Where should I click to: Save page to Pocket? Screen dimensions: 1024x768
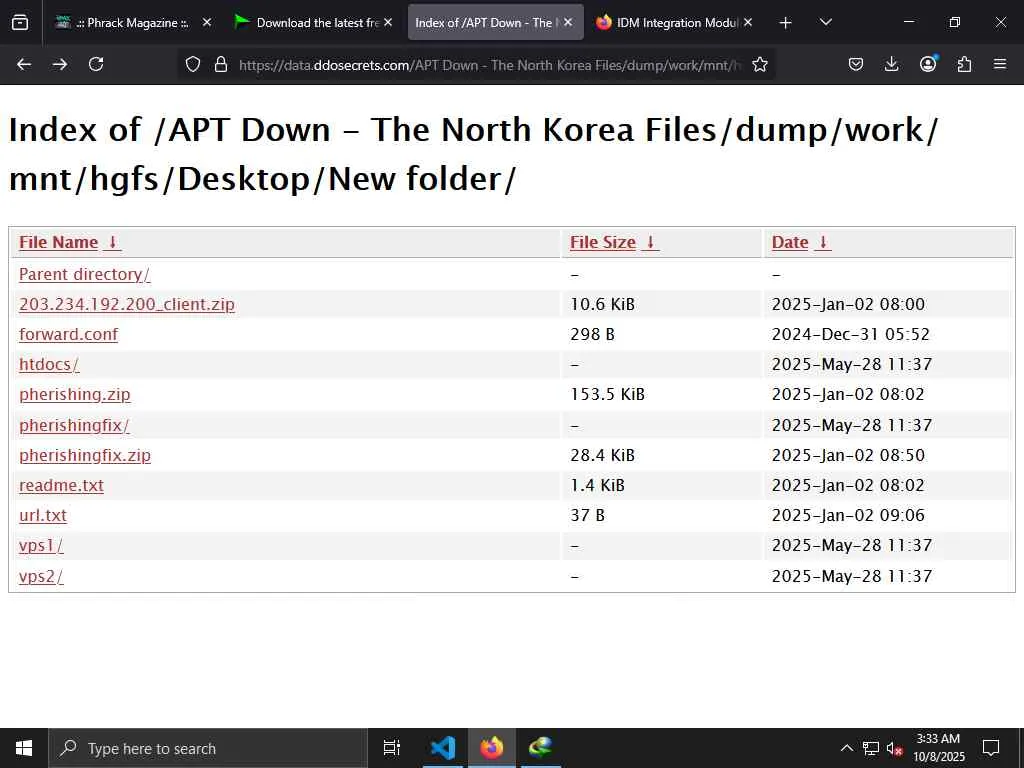(x=856, y=64)
